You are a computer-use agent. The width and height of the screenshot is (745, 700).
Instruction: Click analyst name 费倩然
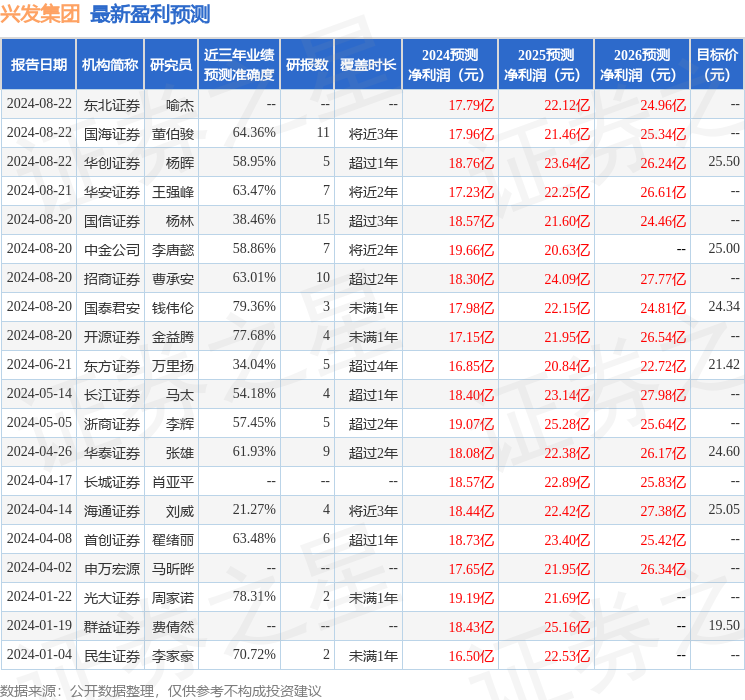(x=173, y=627)
